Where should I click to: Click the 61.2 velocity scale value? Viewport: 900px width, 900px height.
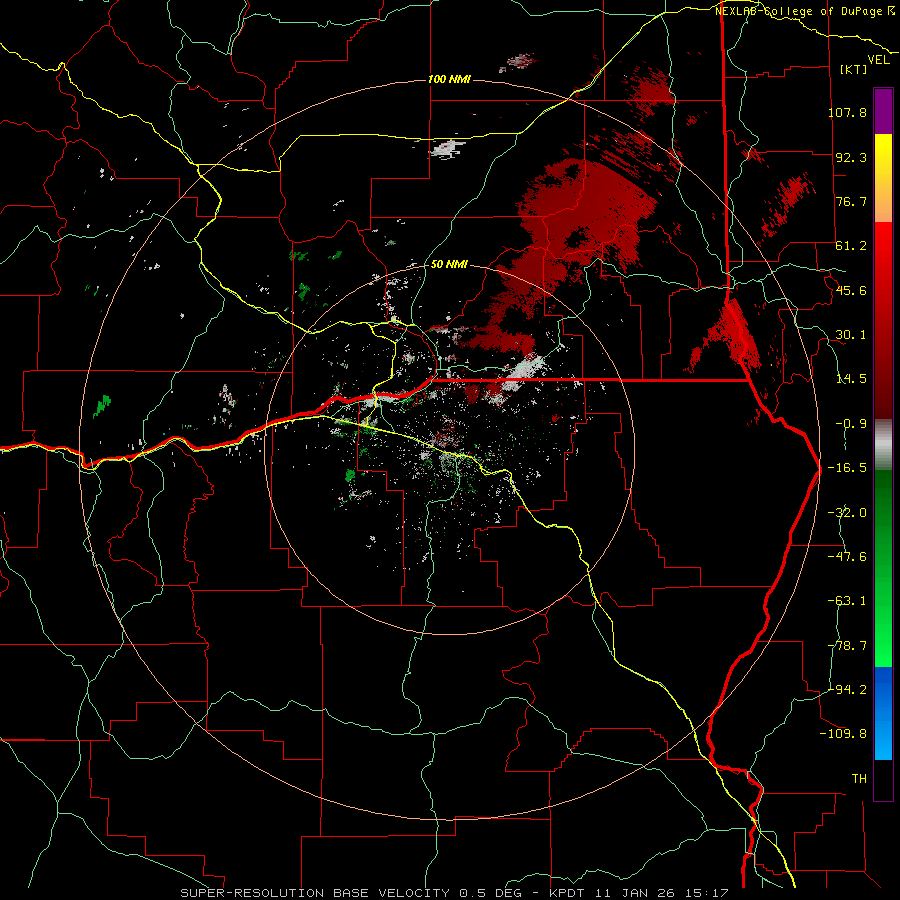[x=851, y=246]
